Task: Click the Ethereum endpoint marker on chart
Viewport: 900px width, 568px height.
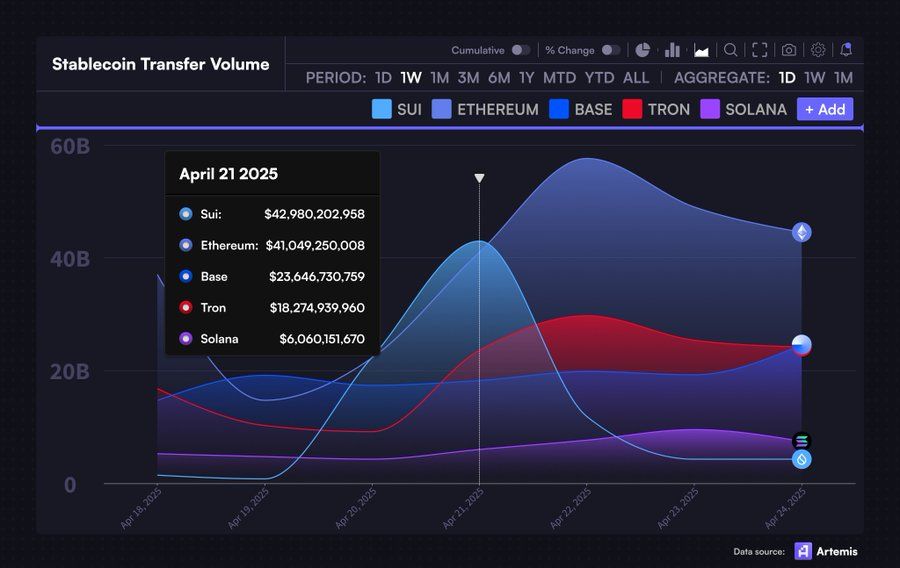Action: 802,232
